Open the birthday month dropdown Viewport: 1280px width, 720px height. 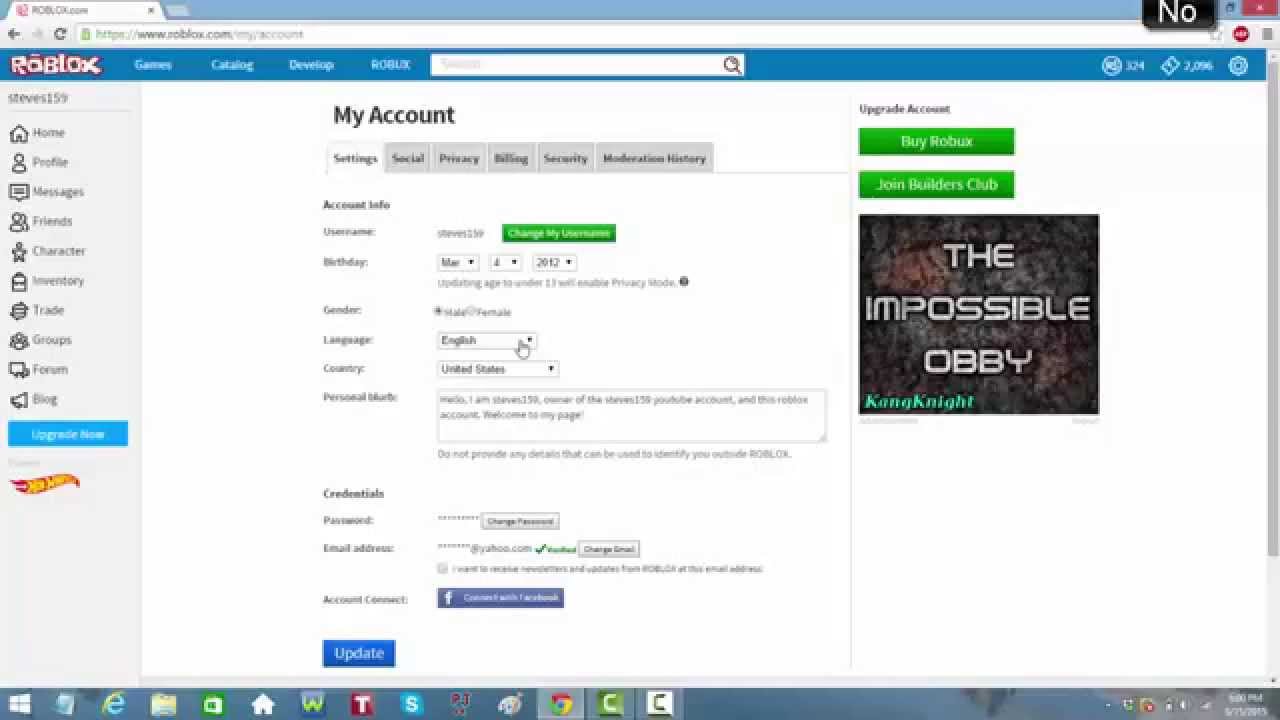point(458,262)
